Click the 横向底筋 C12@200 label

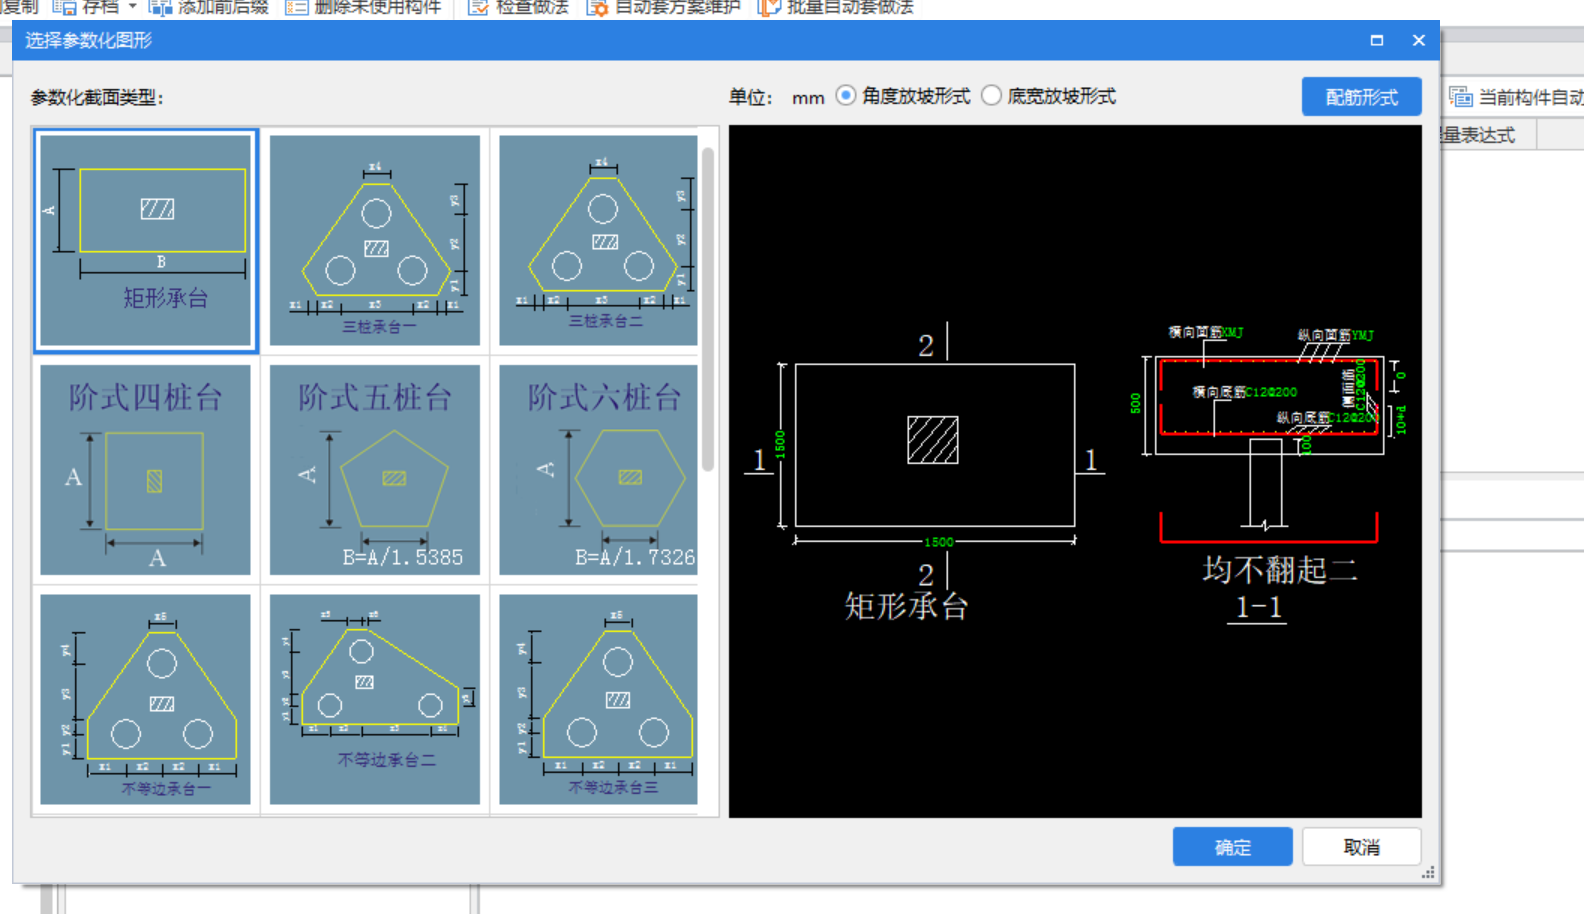[x=1244, y=392]
